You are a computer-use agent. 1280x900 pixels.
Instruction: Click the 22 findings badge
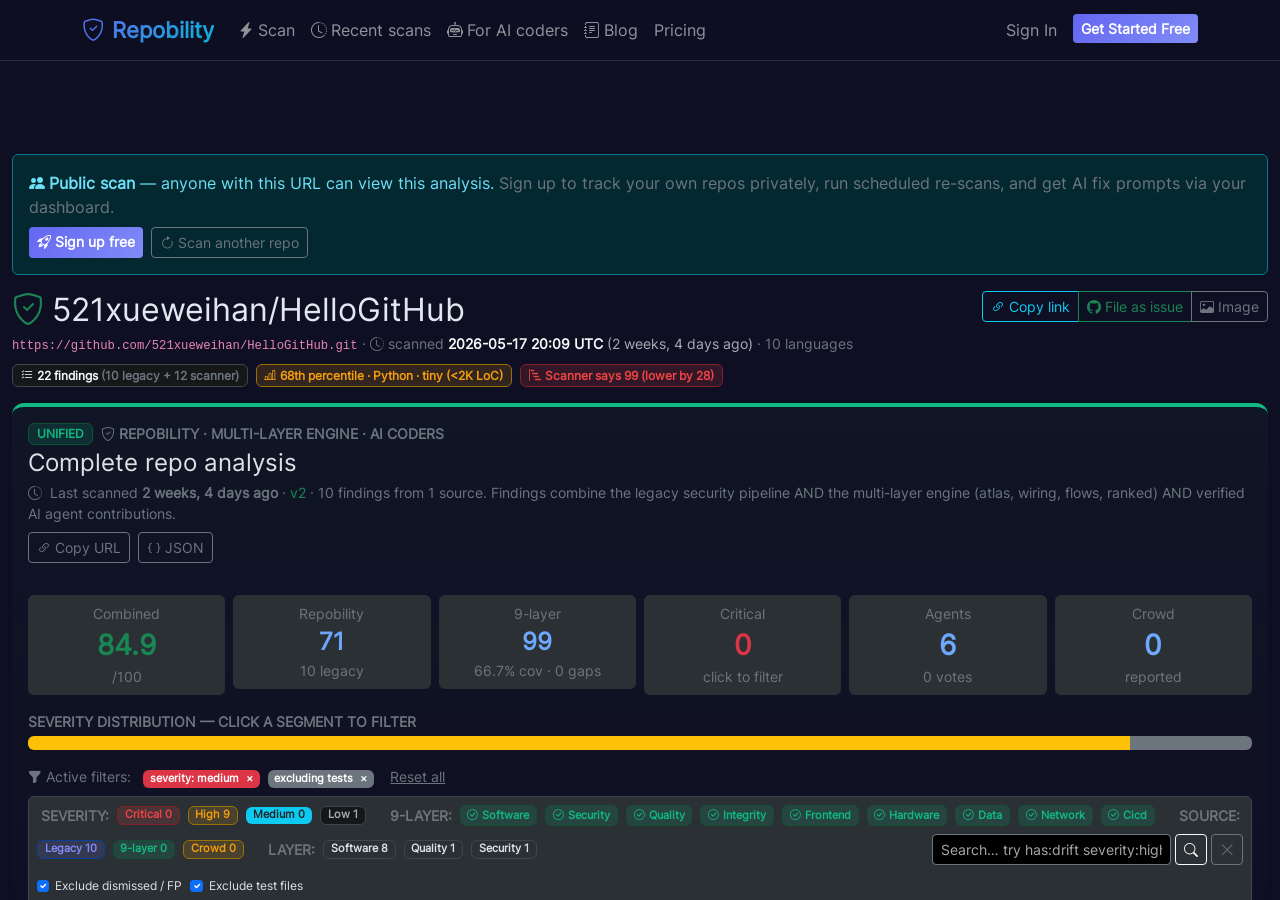[x=130, y=375]
